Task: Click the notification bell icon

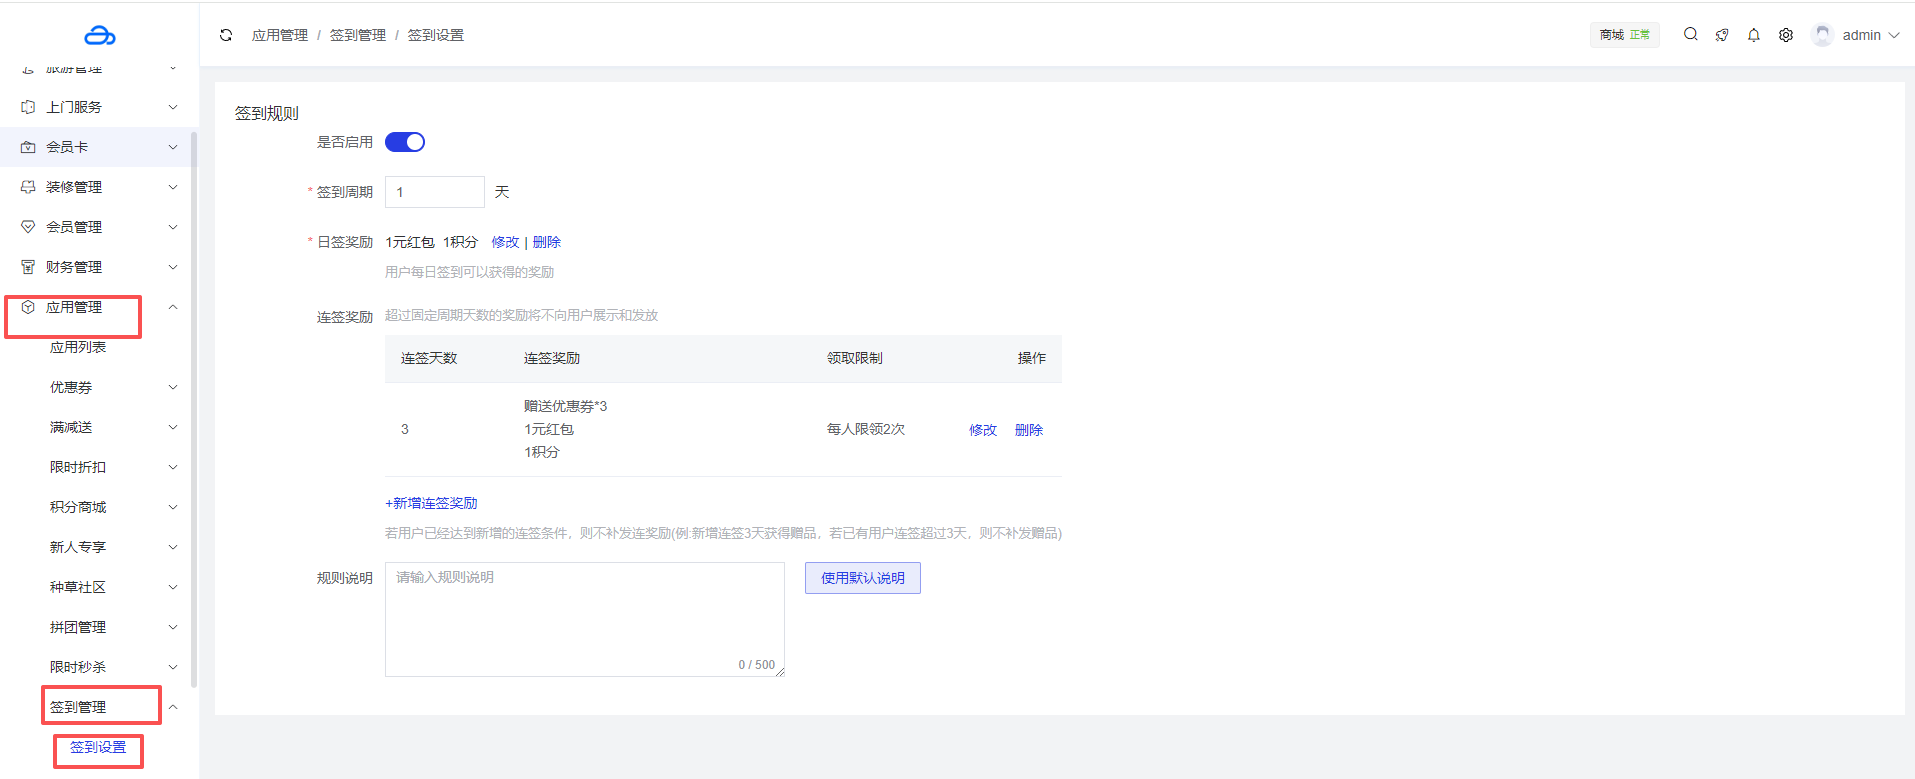Action: click(x=1753, y=35)
